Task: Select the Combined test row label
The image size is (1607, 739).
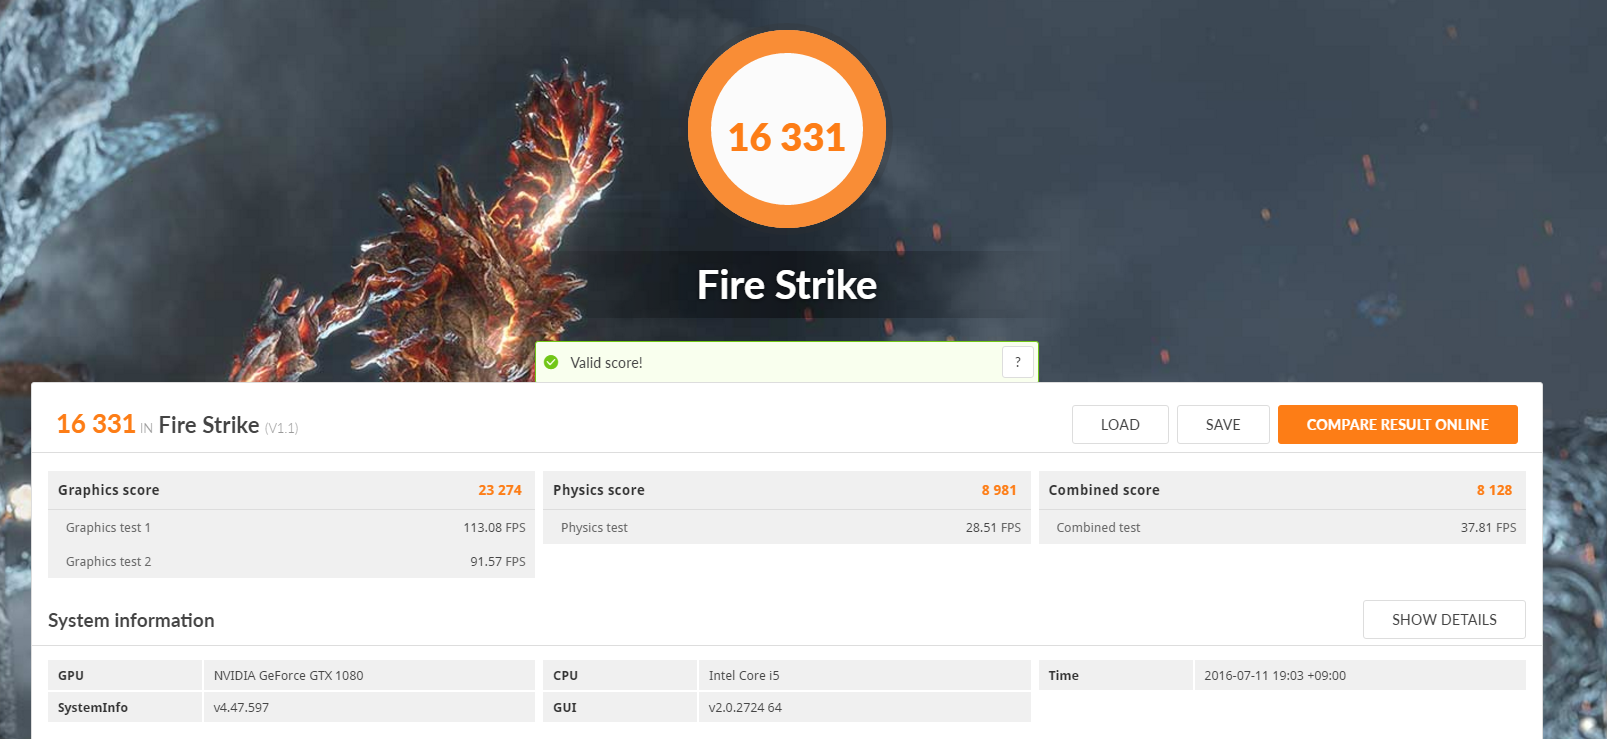Action: click(x=1098, y=527)
